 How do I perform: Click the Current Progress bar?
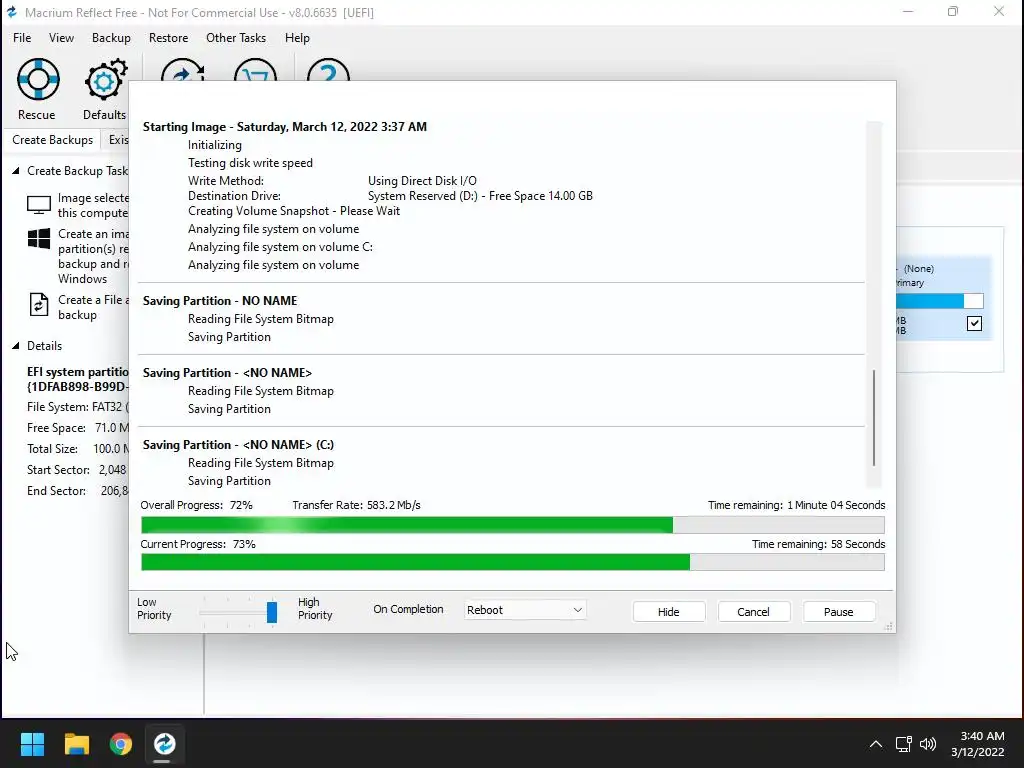(513, 562)
